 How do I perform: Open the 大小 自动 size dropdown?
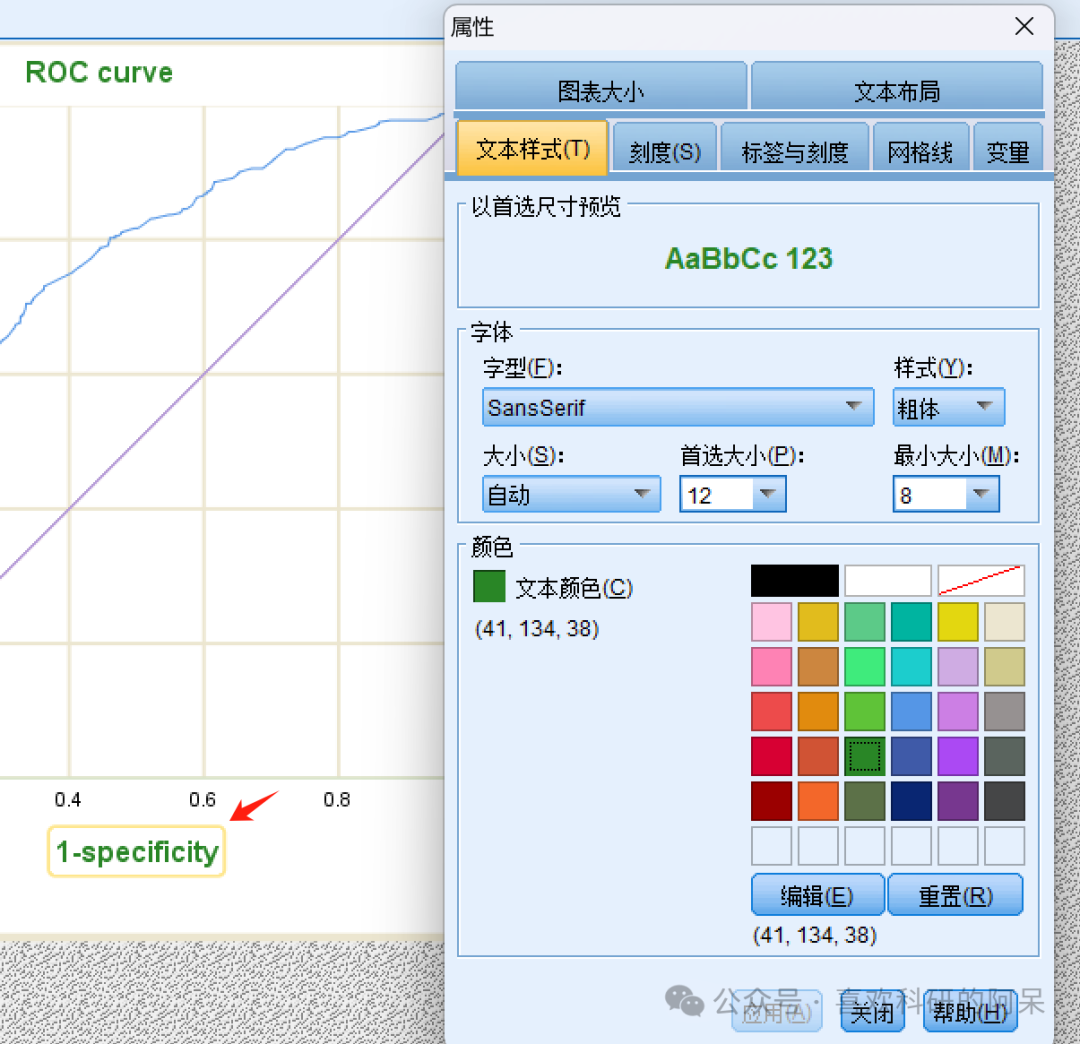click(571, 494)
